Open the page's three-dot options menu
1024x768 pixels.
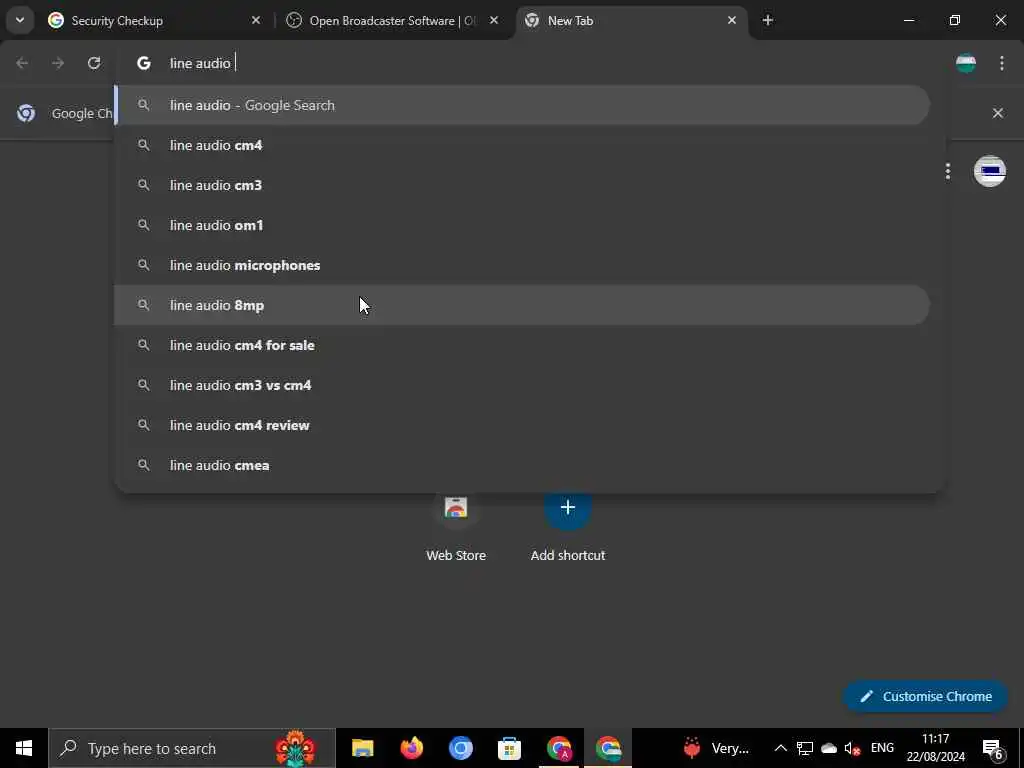pyautogui.click(x=948, y=171)
